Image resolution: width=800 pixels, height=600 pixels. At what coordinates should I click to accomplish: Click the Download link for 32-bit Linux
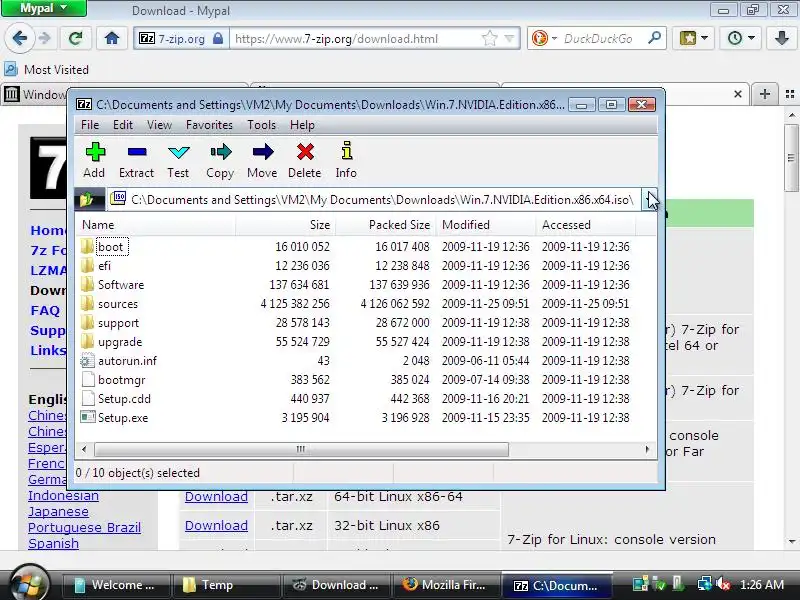tap(216, 526)
